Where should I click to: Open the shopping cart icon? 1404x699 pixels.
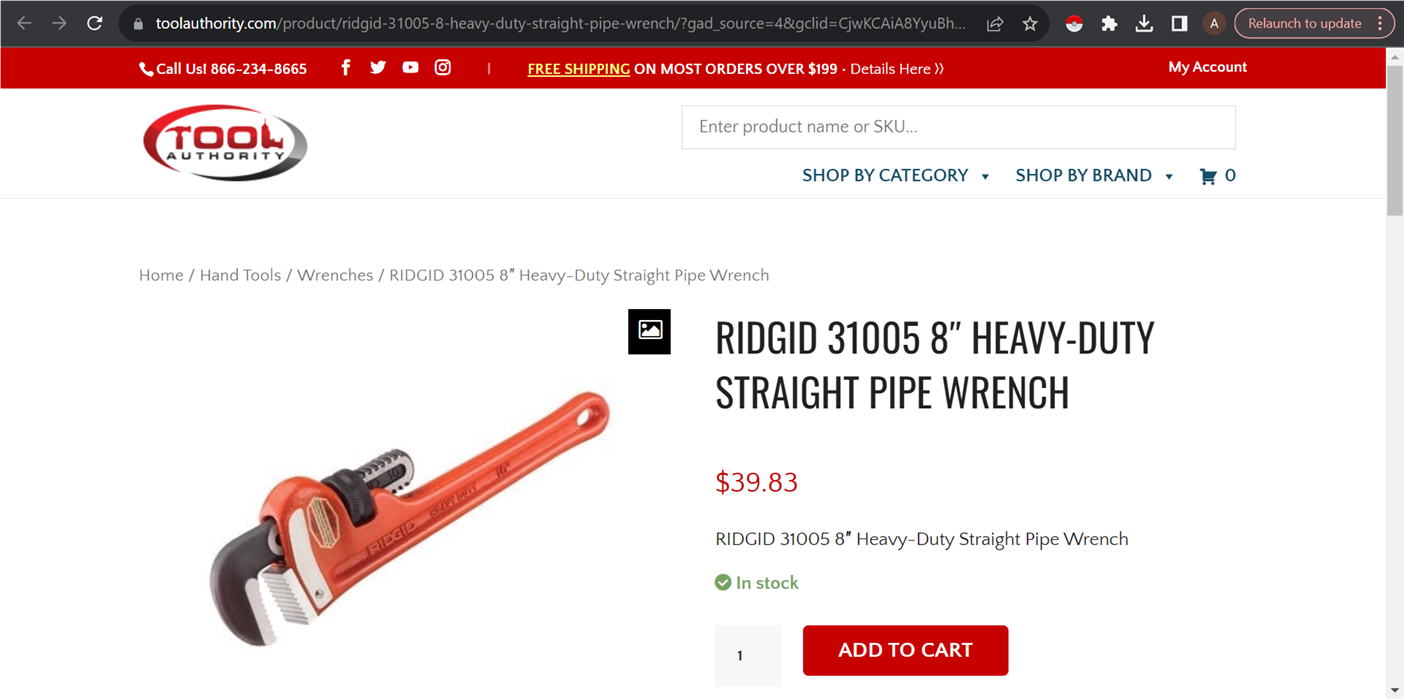(x=1208, y=176)
